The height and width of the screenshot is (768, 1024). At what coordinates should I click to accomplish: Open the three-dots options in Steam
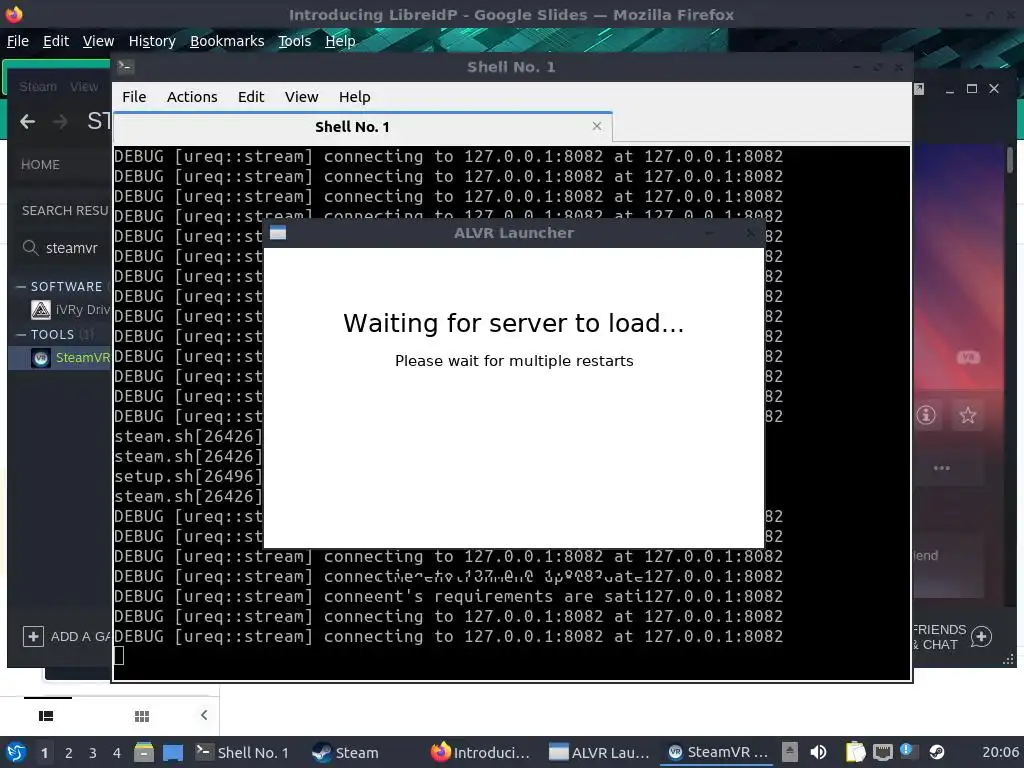(x=942, y=468)
